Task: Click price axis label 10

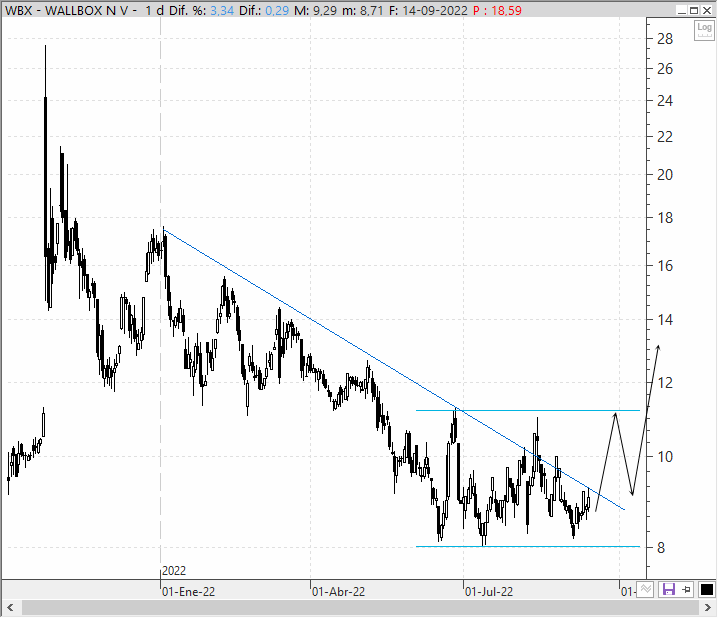Action: [665, 457]
